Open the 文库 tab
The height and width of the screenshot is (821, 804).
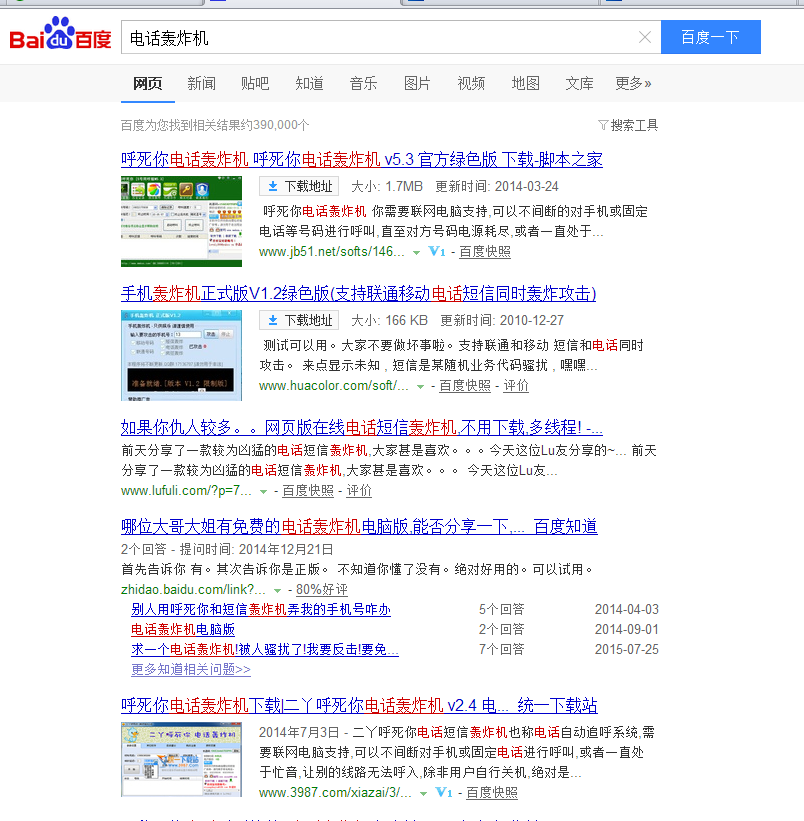(x=579, y=83)
